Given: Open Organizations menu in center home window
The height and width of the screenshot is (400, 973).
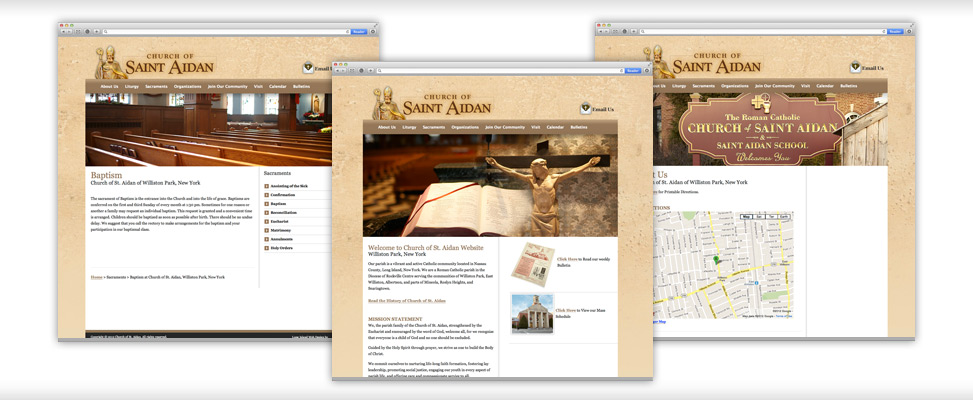Looking at the screenshot, I should click(465, 127).
